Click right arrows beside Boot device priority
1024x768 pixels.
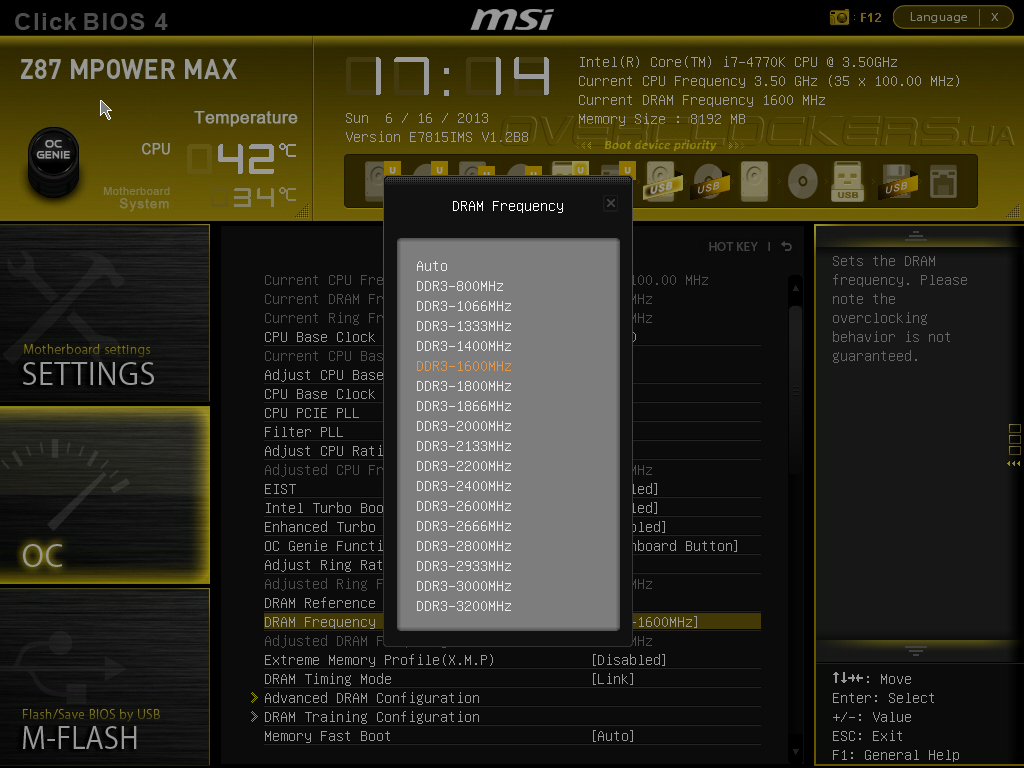pyautogui.click(x=737, y=146)
